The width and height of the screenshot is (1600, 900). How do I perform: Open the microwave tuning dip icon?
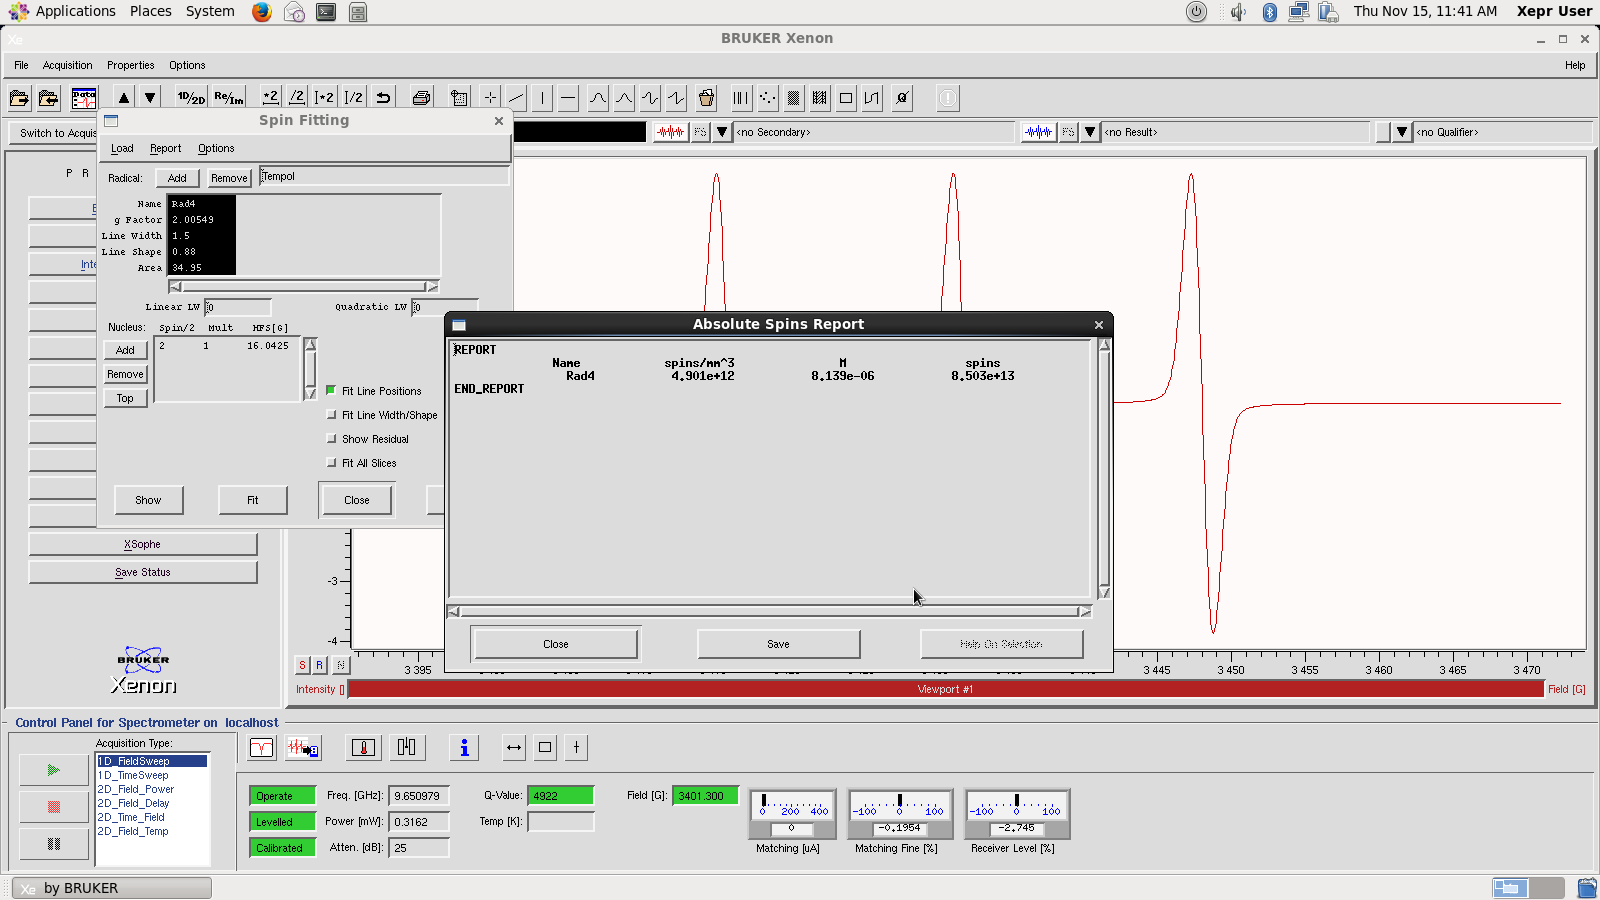pyautogui.click(x=261, y=748)
